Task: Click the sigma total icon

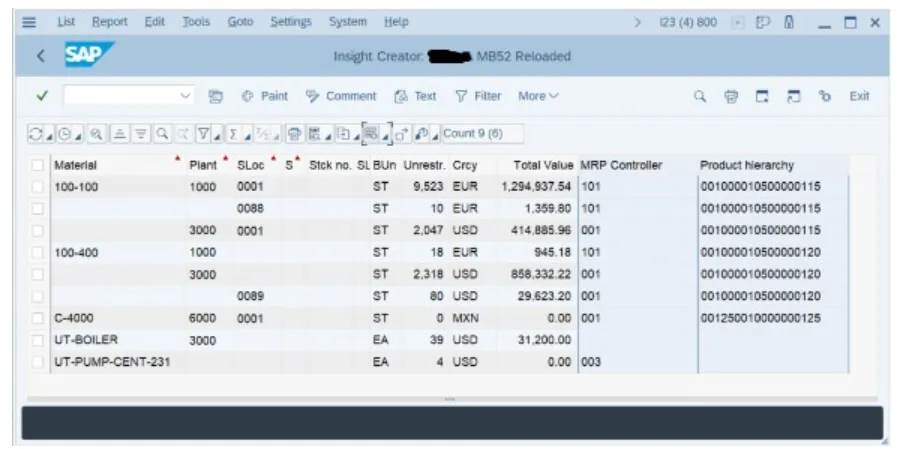Action: coord(233,134)
